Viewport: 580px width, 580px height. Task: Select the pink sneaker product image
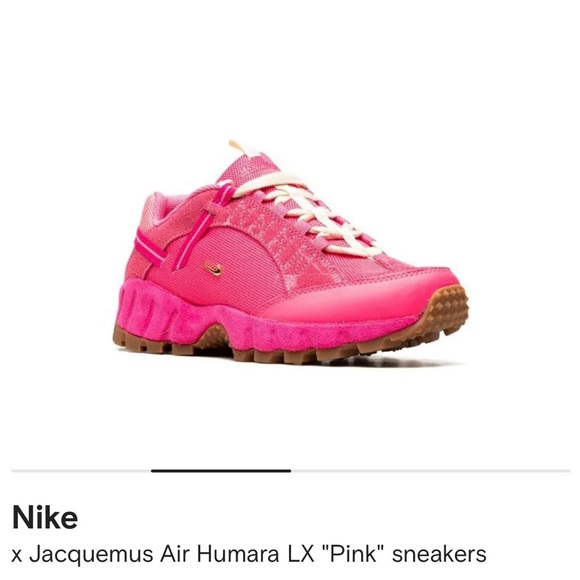pos(291,252)
